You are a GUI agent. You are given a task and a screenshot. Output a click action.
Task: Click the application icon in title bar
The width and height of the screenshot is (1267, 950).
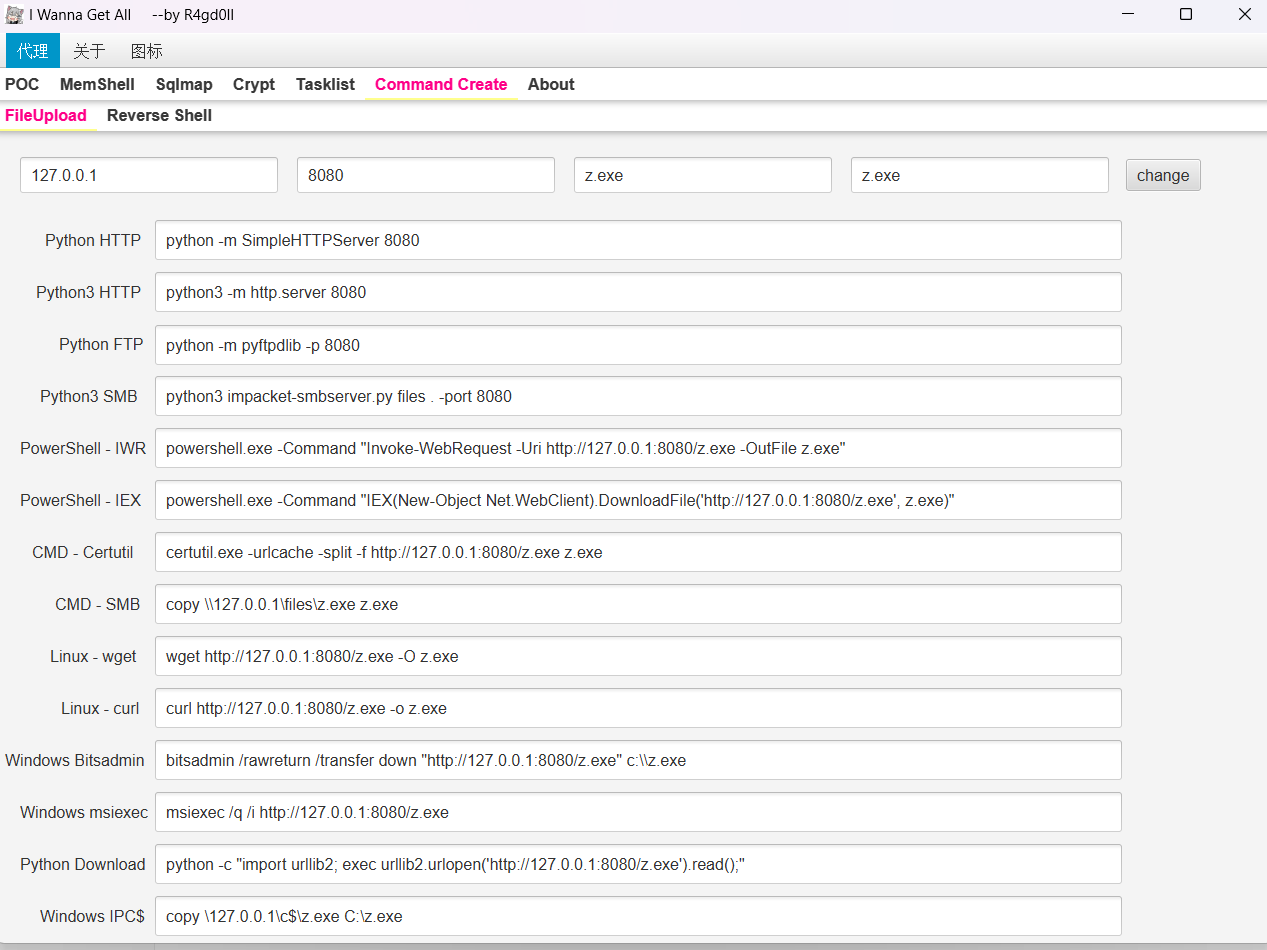pos(14,15)
